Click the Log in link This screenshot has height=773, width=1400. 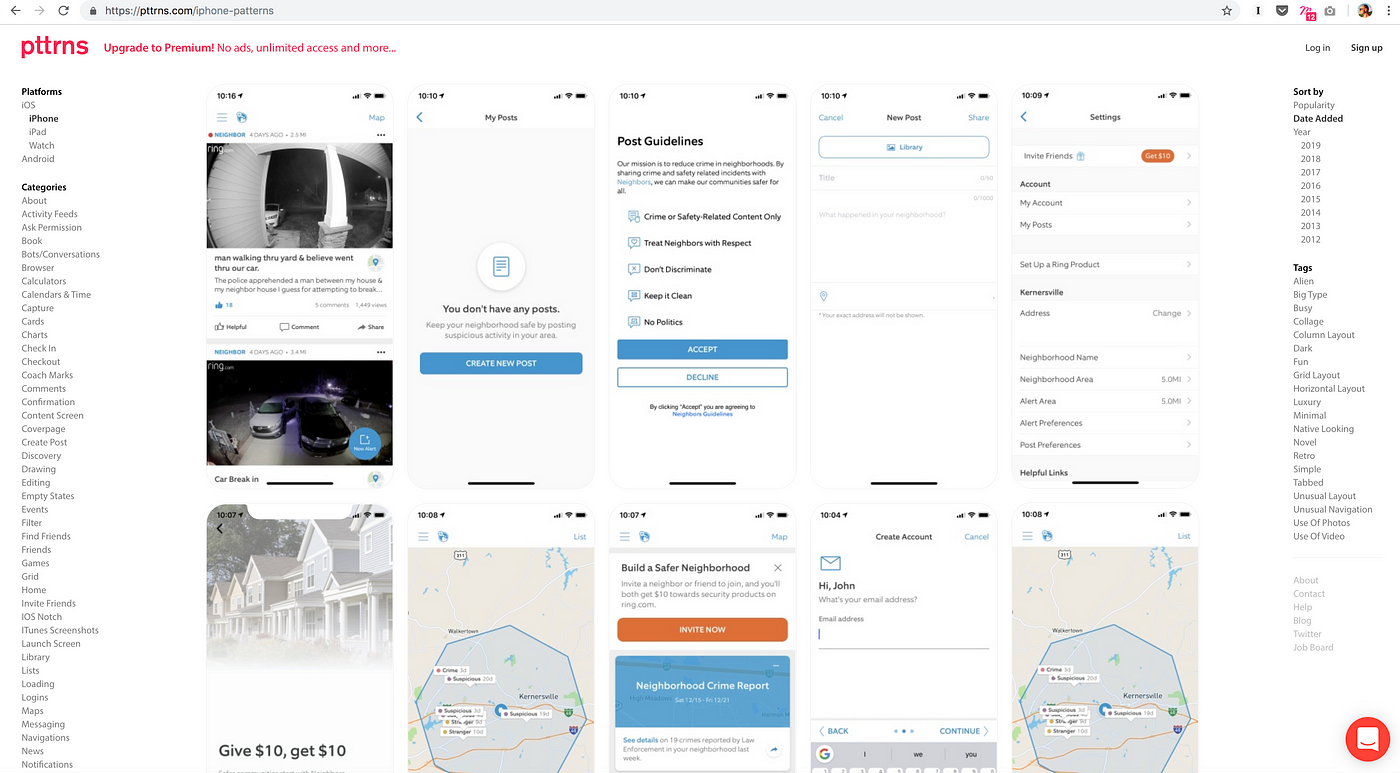click(1318, 47)
